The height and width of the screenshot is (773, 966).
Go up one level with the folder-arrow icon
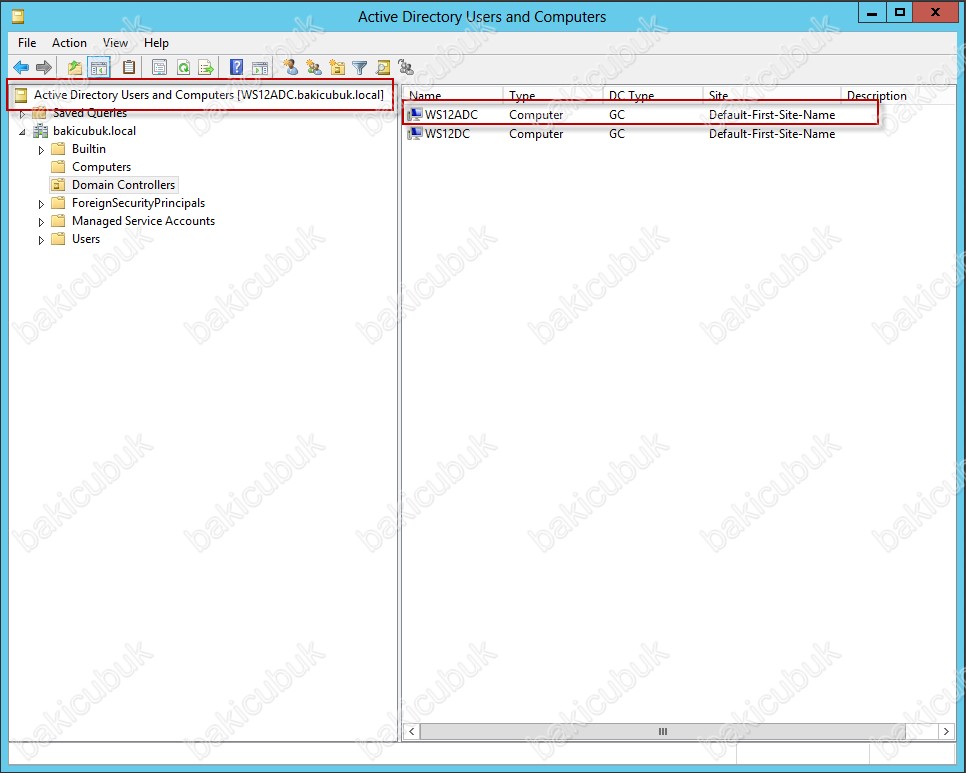[75, 67]
